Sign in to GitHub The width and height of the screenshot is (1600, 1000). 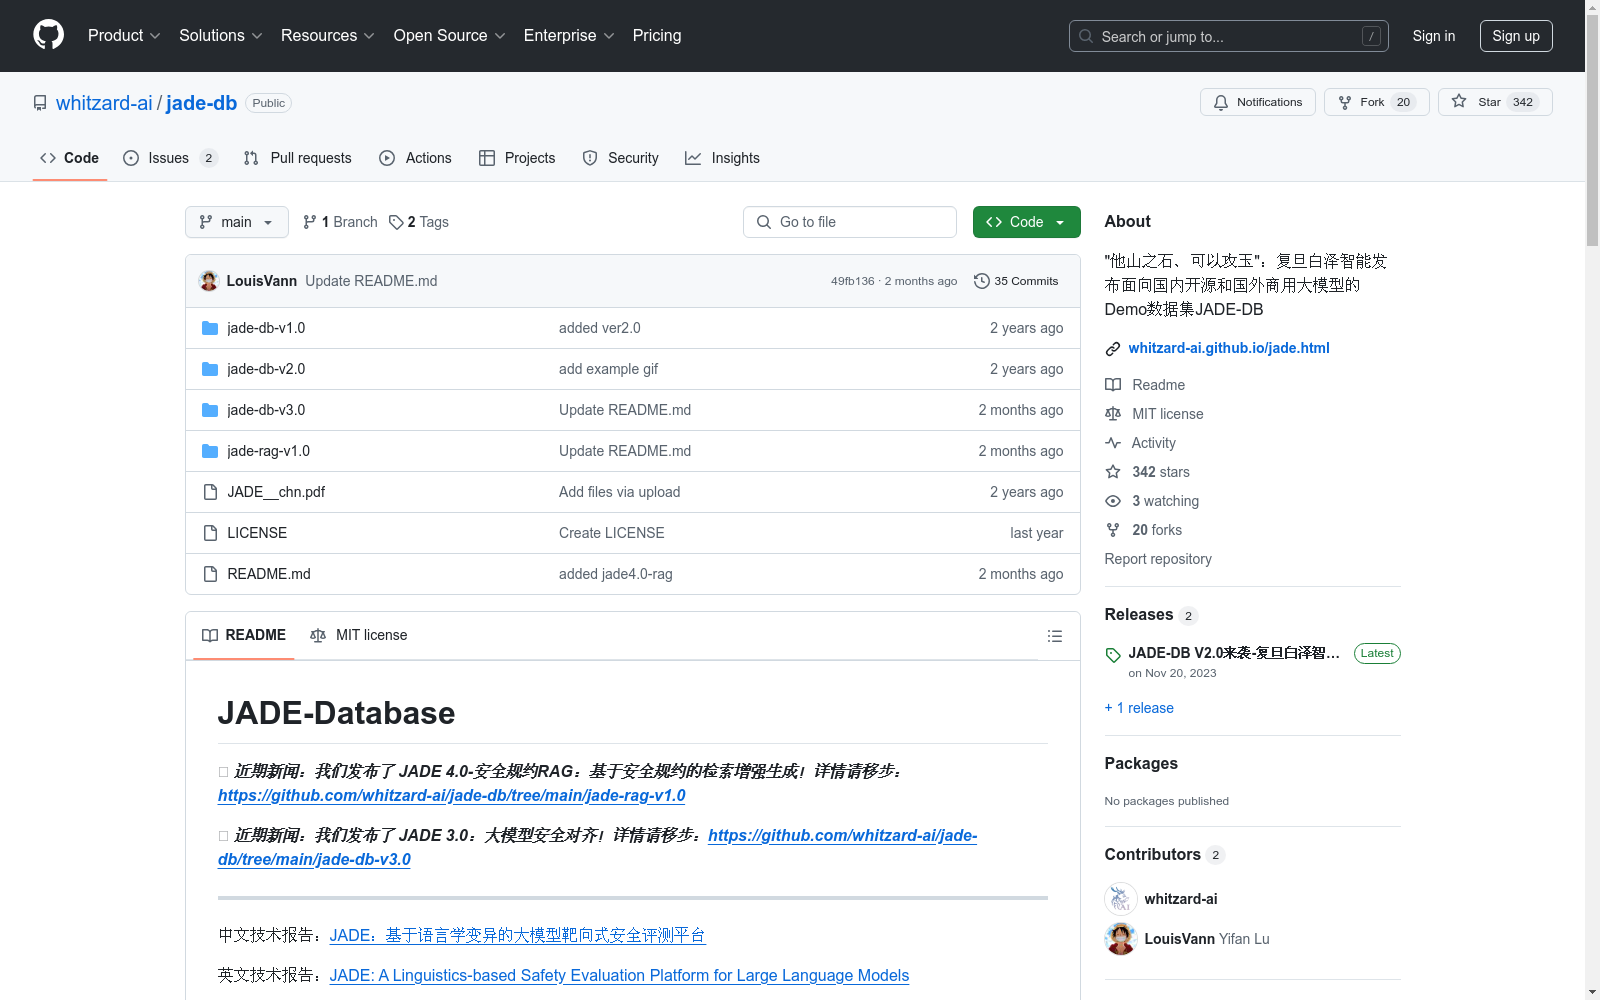click(1434, 36)
